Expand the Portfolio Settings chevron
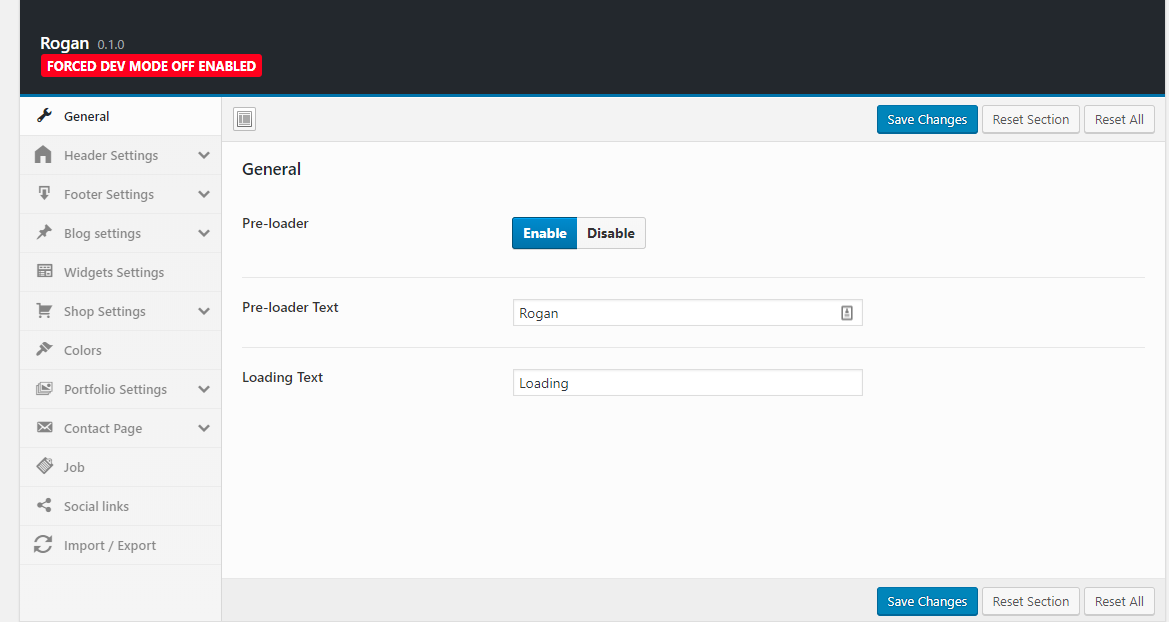Screen dimensions: 1169x622 [204, 389]
